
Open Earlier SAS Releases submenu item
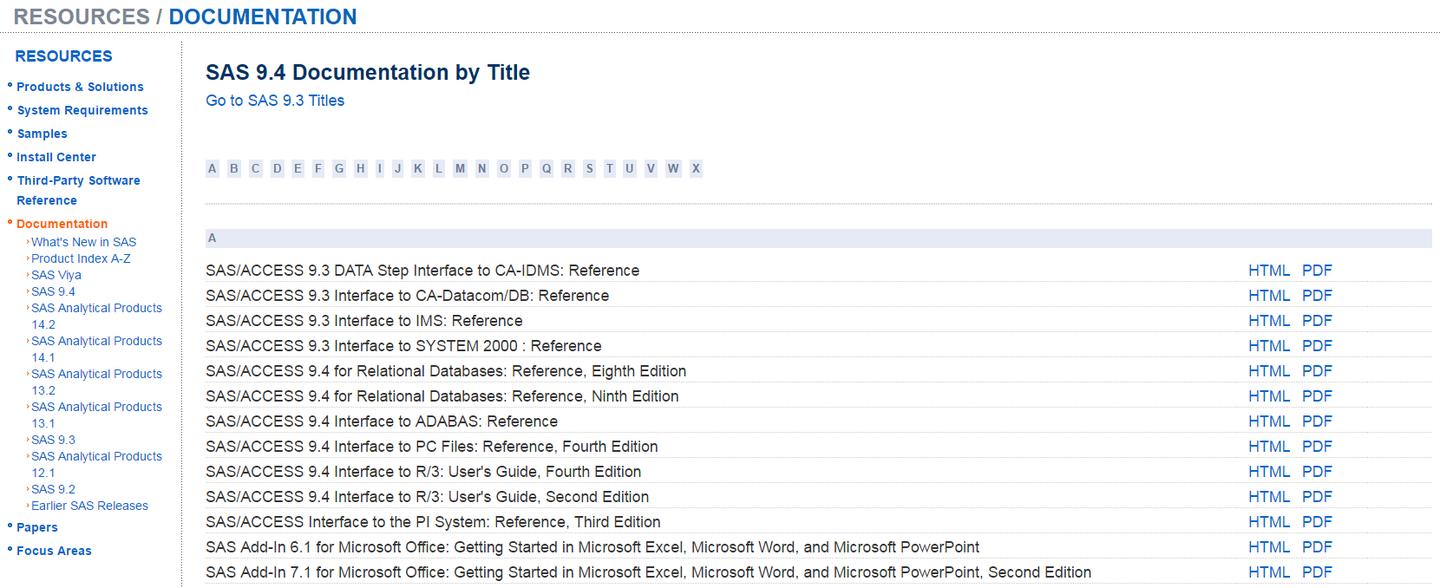click(89, 506)
